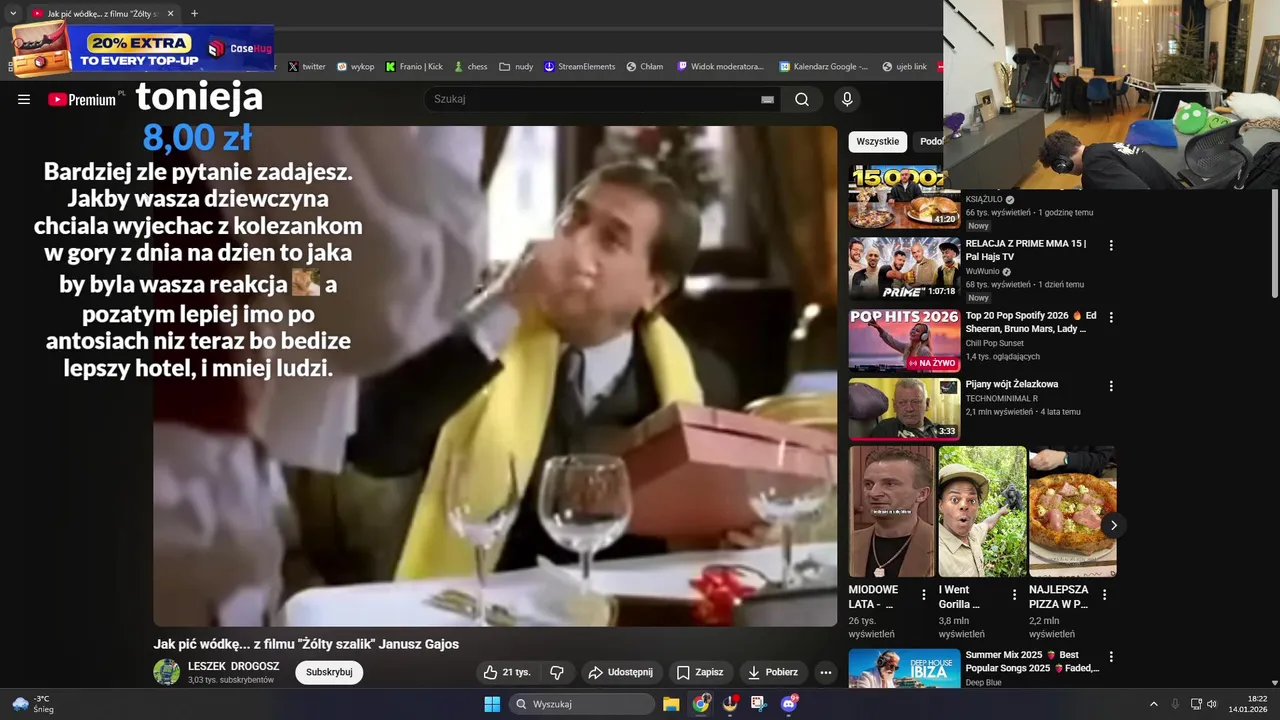Viewport: 1280px width, 720px height.
Task: Open the MIODOWE LATA short thumbnail
Action: tap(892, 511)
